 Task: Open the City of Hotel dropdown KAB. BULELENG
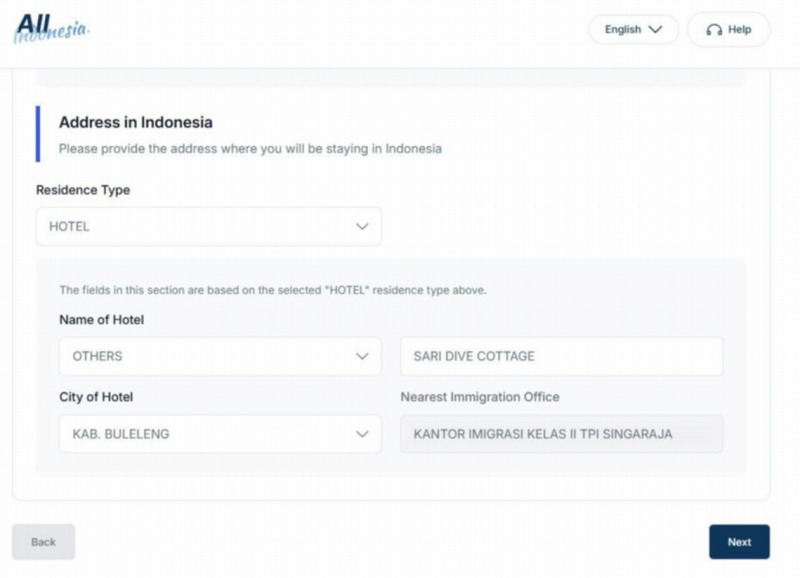220,434
